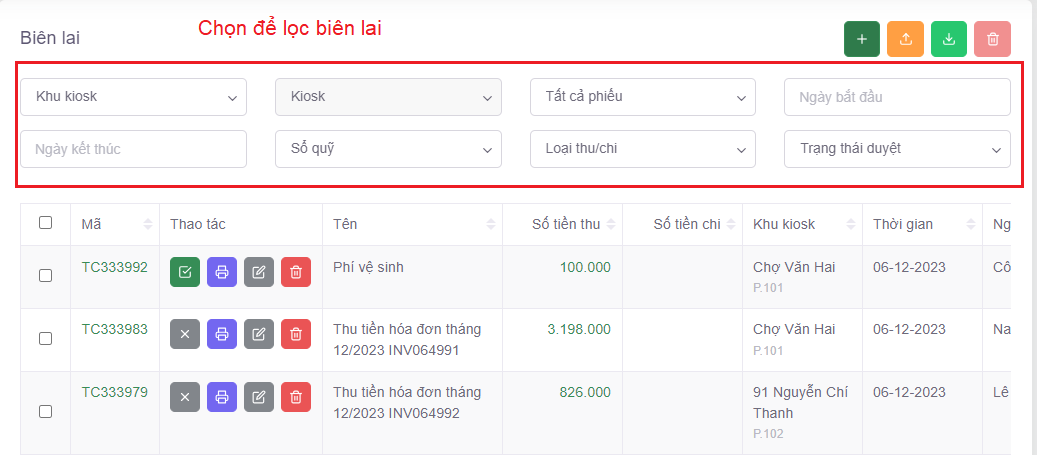The image size is (1037, 455).
Task: Print receipt TC333983
Action: click(222, 335)
